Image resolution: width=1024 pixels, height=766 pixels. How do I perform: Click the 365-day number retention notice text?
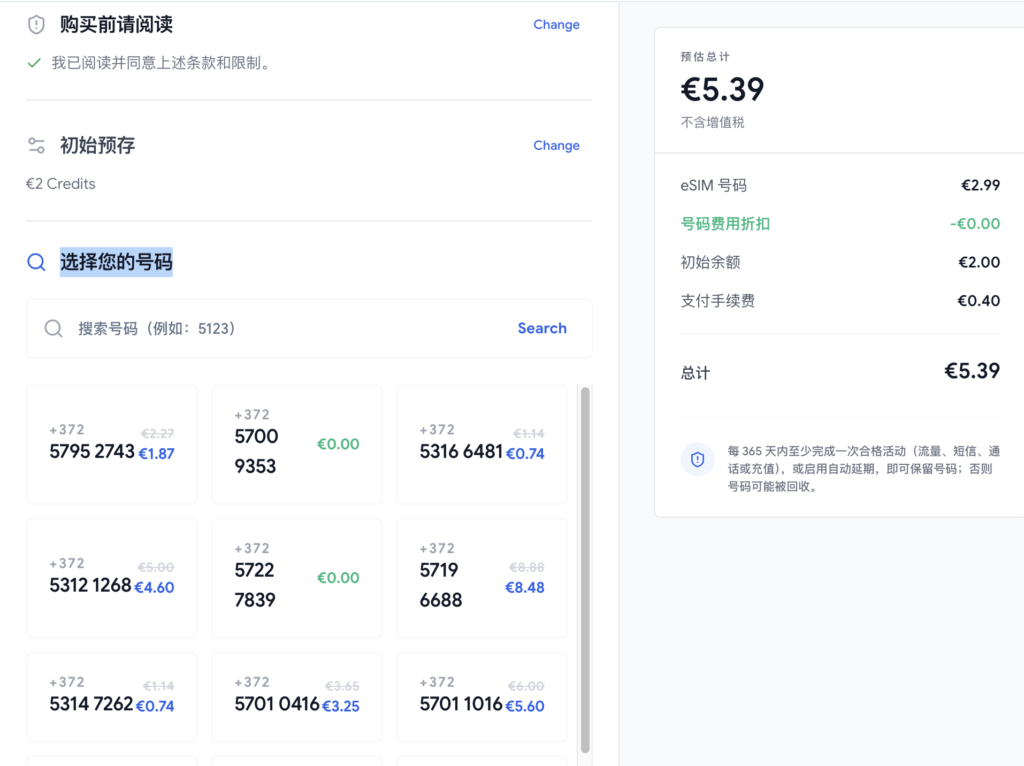[x=864, y=469]
